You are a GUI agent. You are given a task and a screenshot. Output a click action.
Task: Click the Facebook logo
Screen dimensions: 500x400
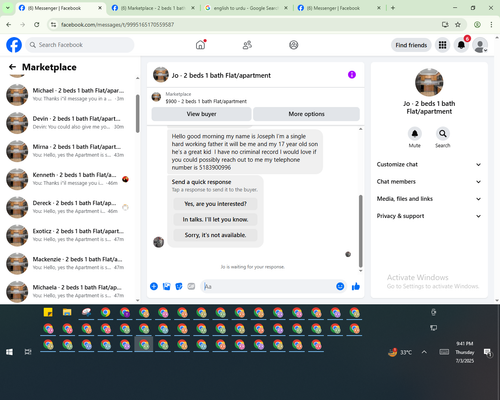click(x=14, y=45)
